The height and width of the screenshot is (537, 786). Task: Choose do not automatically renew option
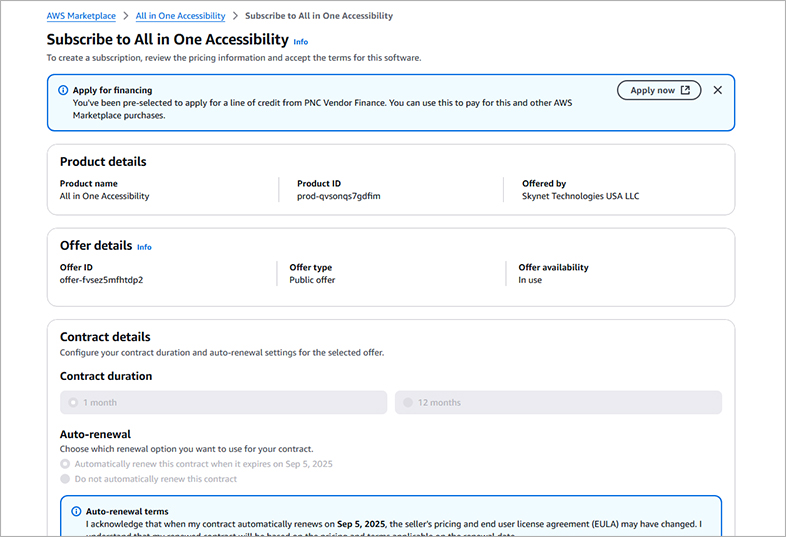(65, 479)
